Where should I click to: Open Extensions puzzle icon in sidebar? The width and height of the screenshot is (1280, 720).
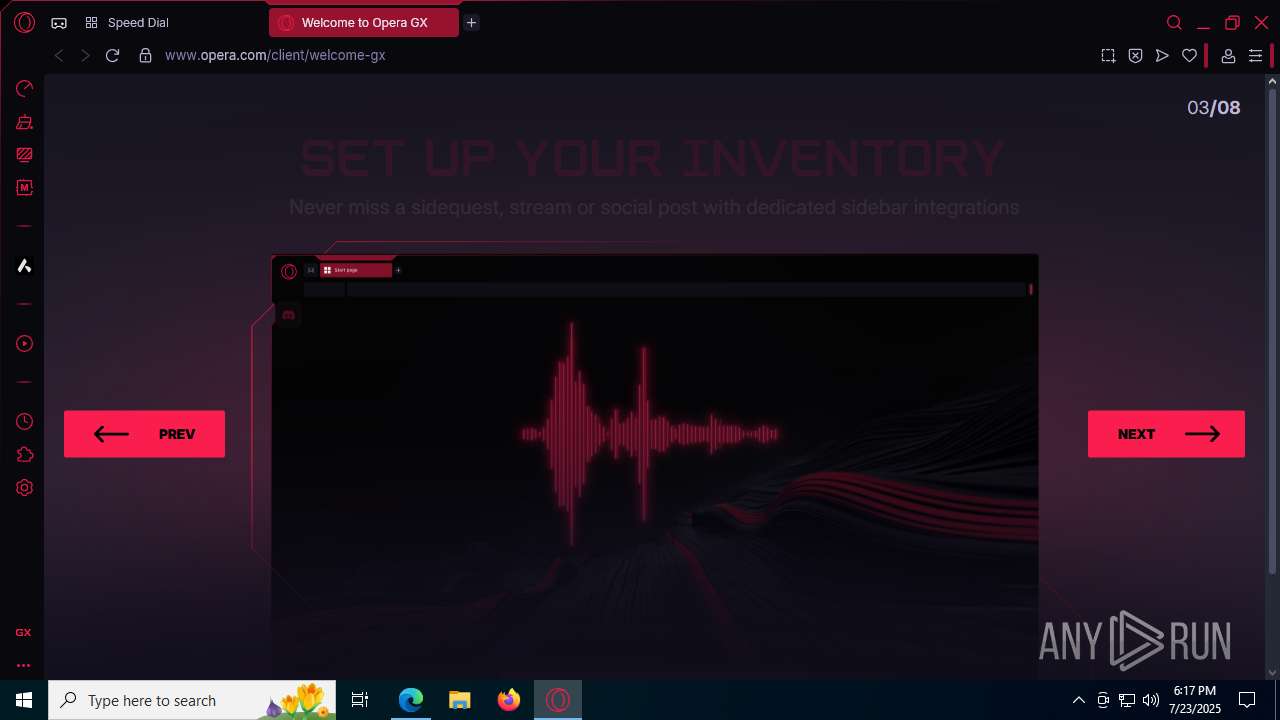[x=25, y=455]
